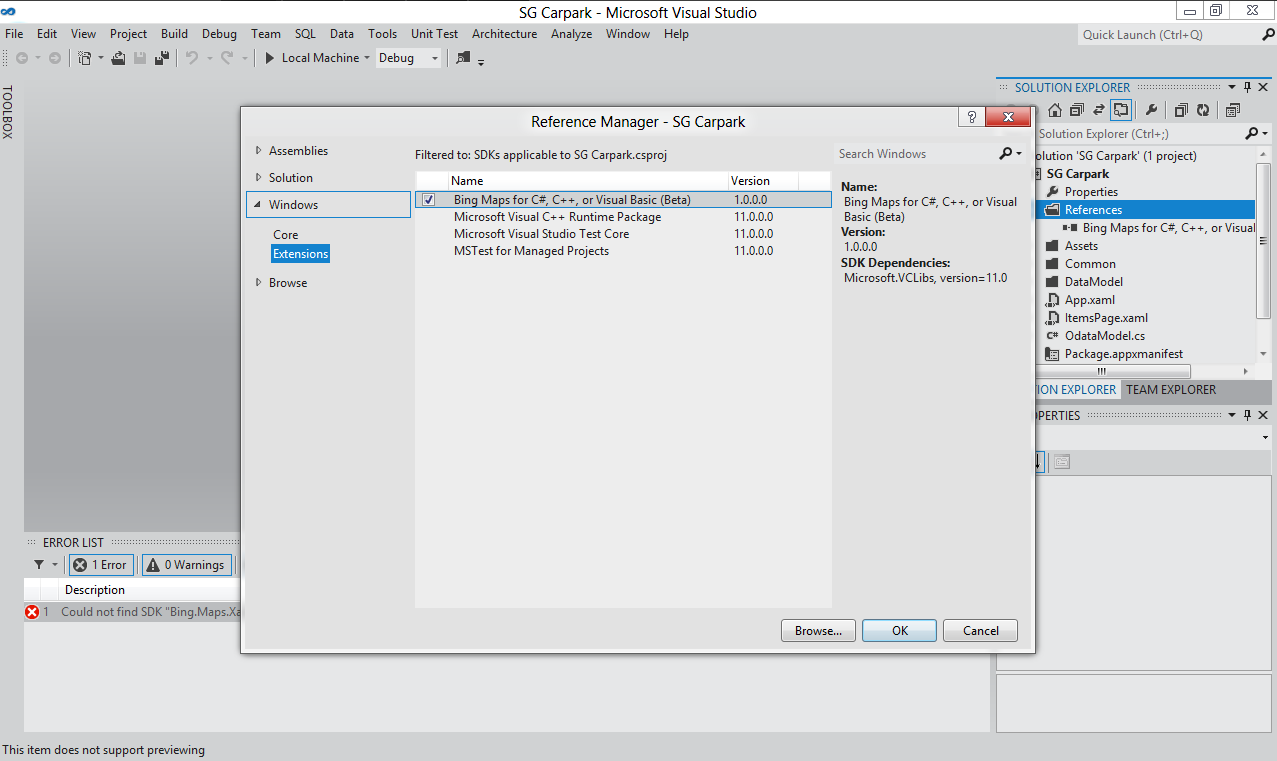Cancel the Reference Manager dialog
The width and height of the screenshot is (1277, 761).
[981, 631]
